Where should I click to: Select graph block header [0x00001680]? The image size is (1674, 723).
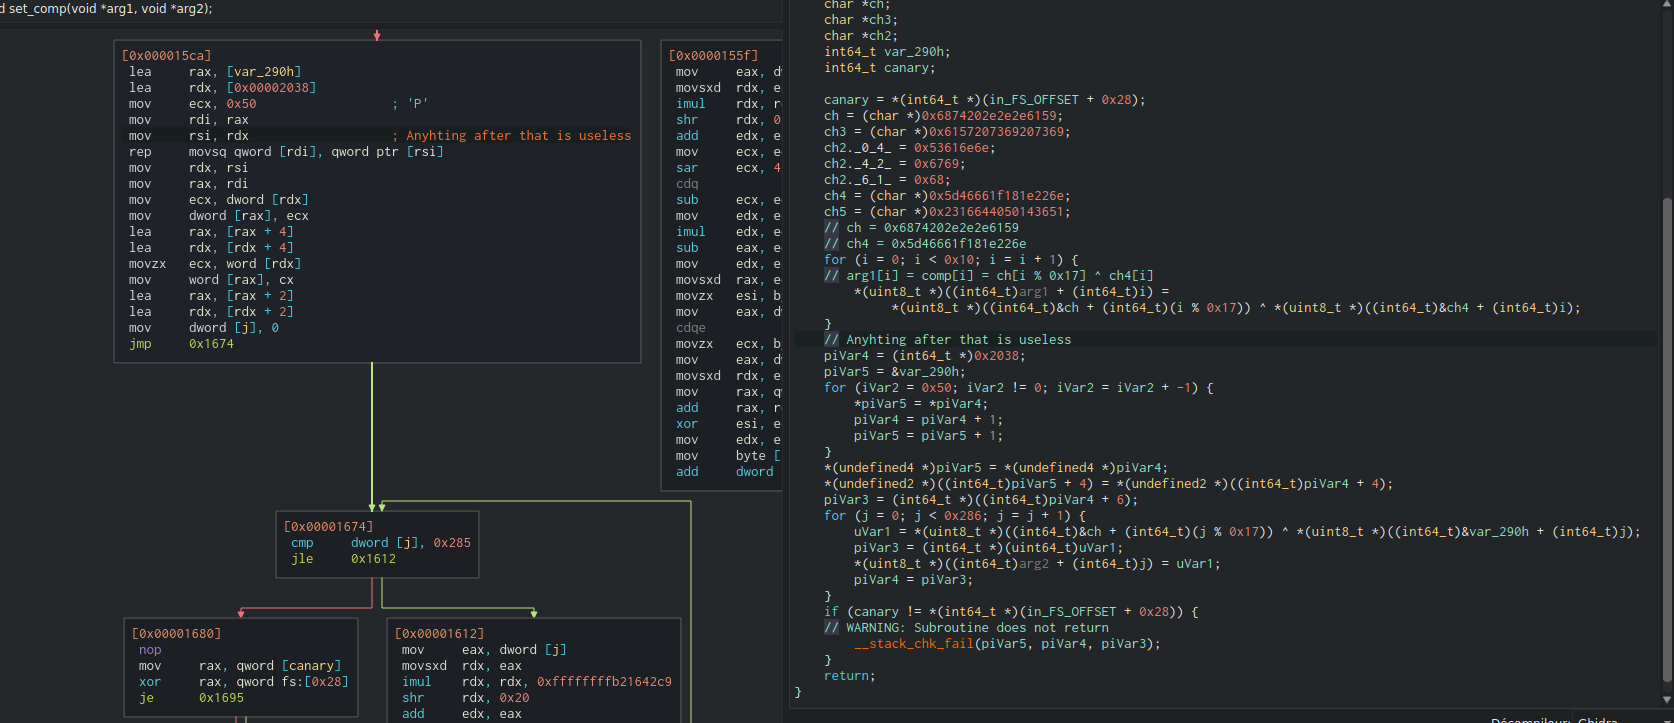[177, 634]
